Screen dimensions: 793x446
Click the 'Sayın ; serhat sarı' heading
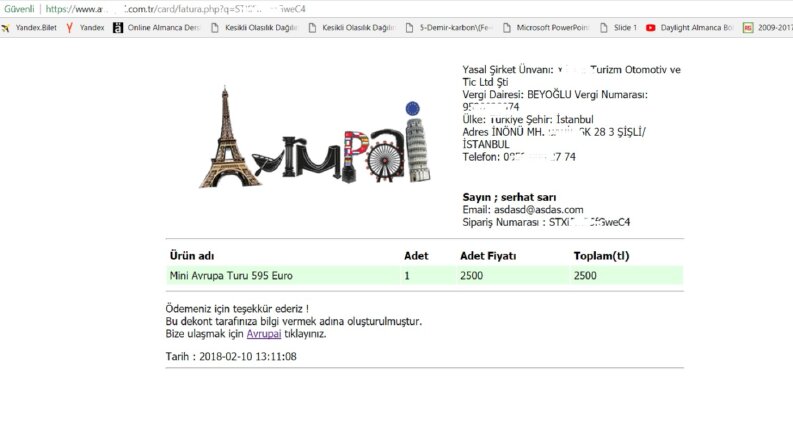coord(509,197)
